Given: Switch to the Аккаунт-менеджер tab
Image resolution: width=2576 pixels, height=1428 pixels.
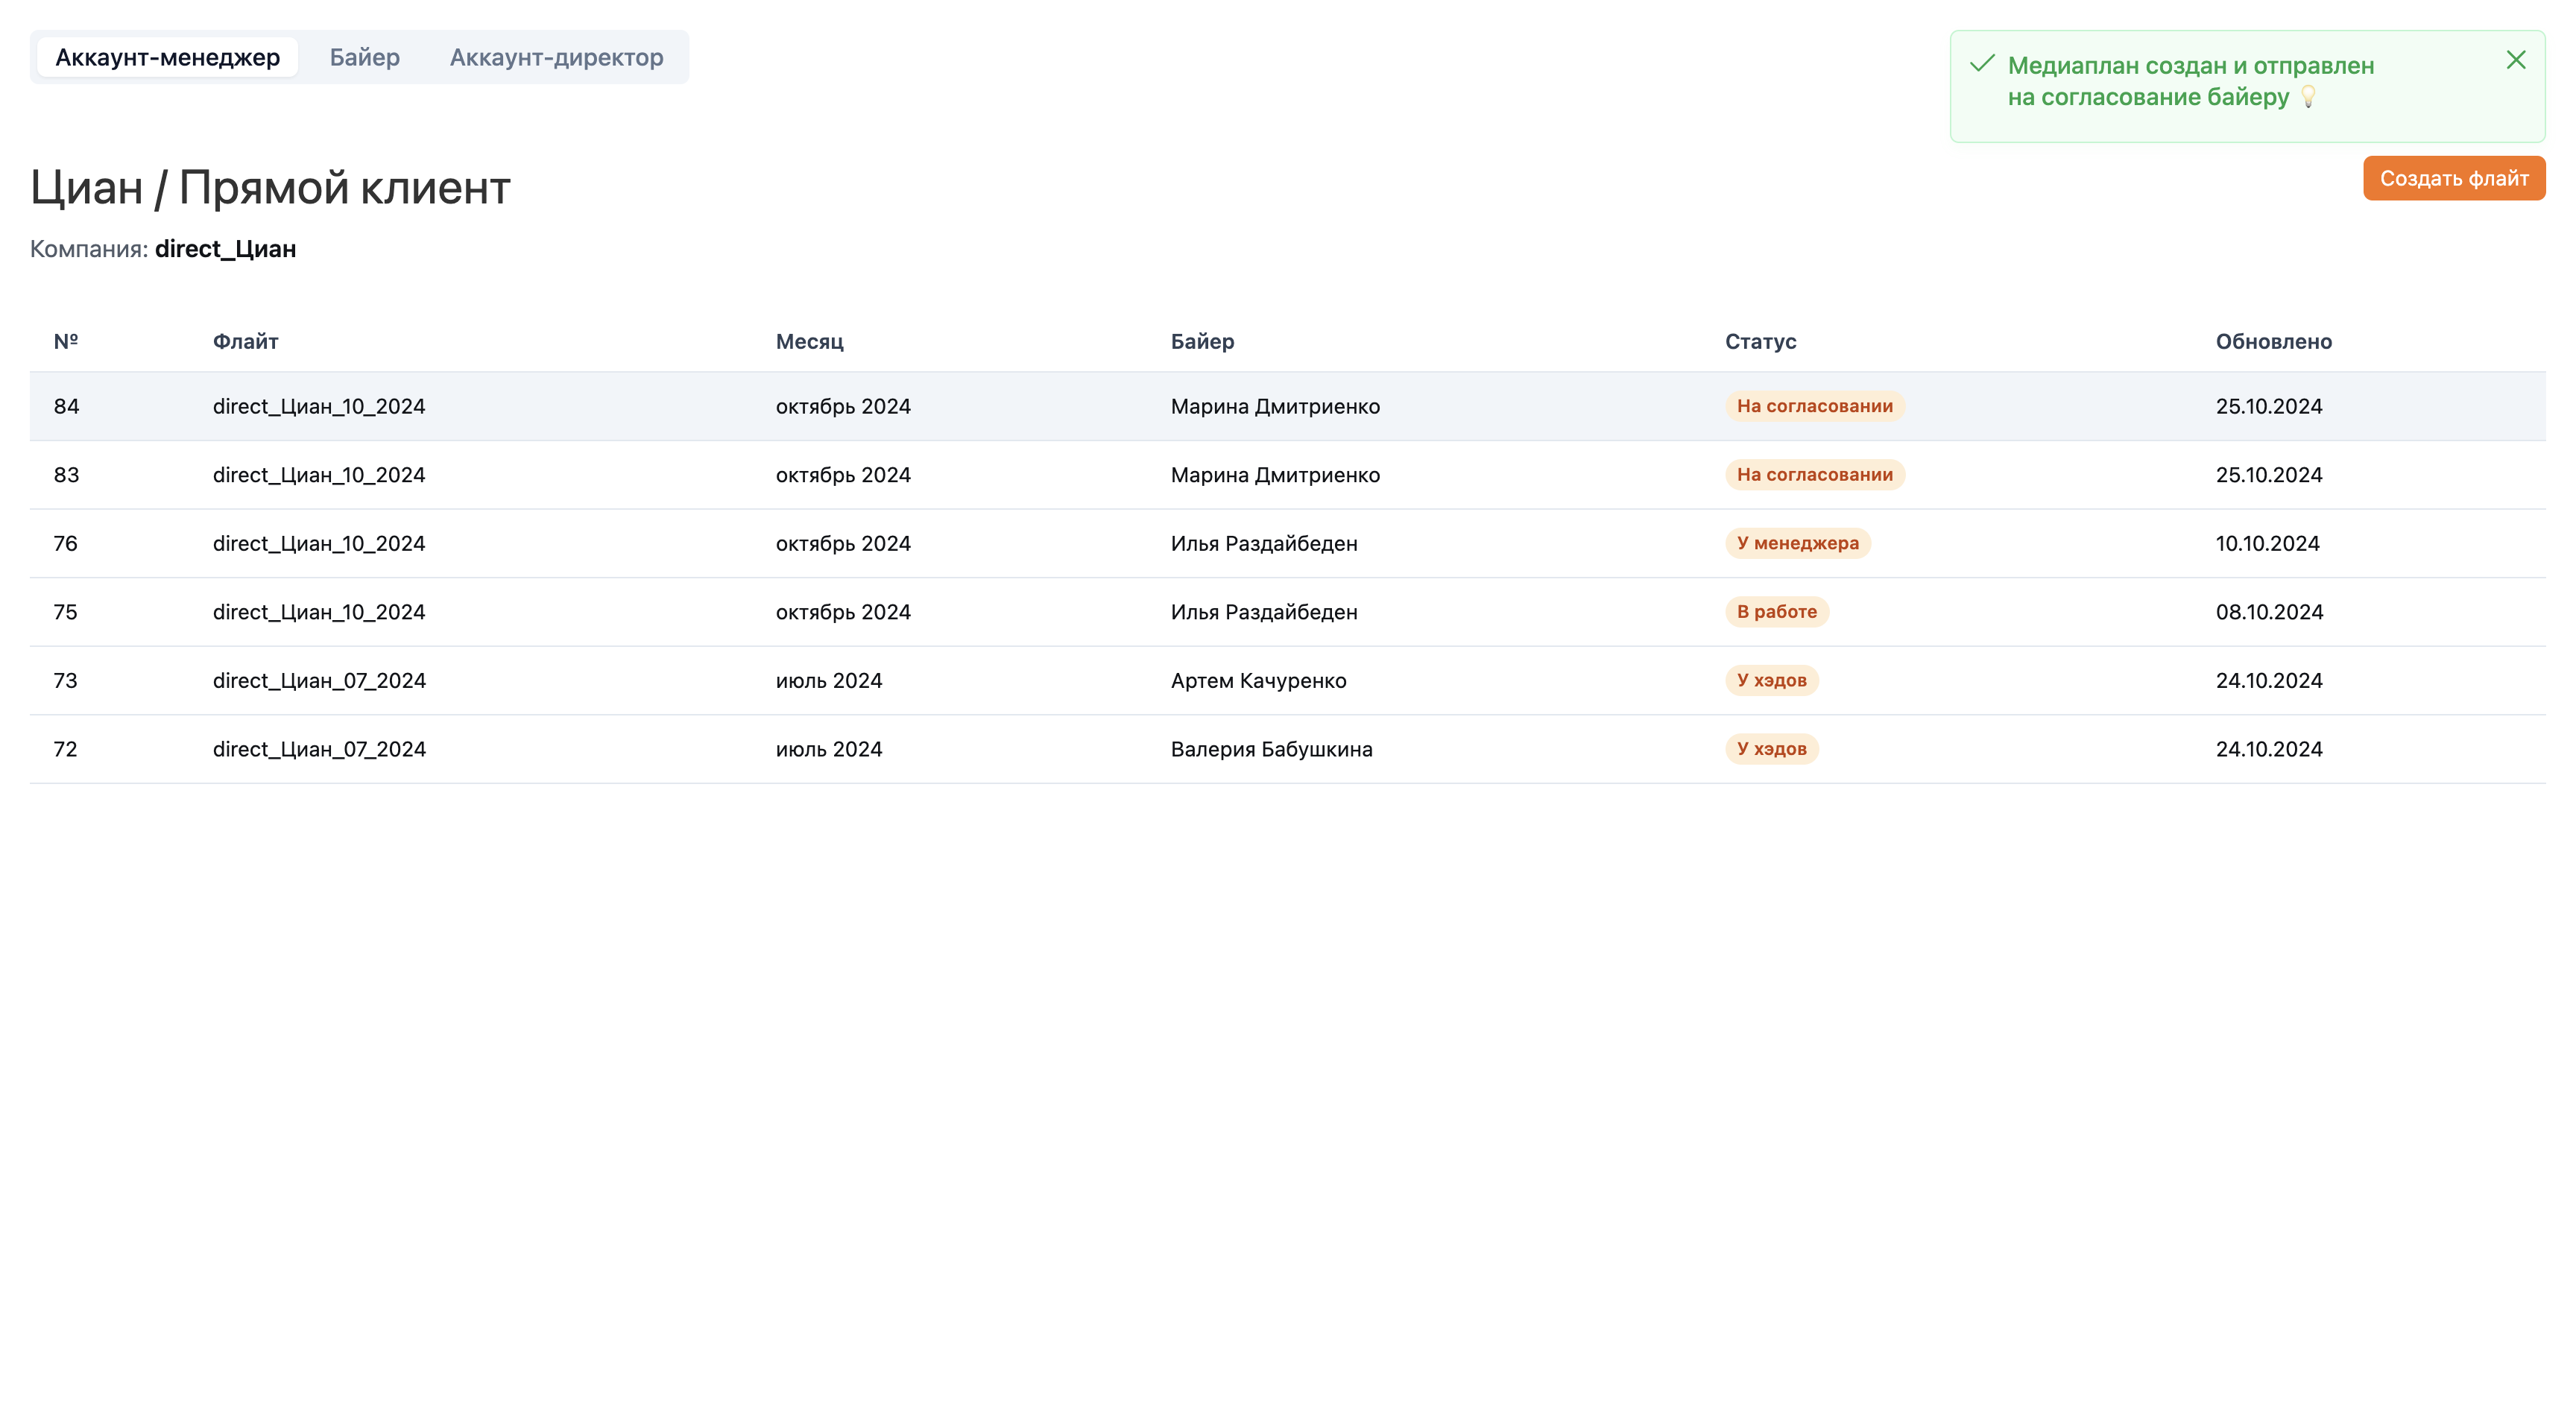Looking at the screenshot, I should [168, 57].
